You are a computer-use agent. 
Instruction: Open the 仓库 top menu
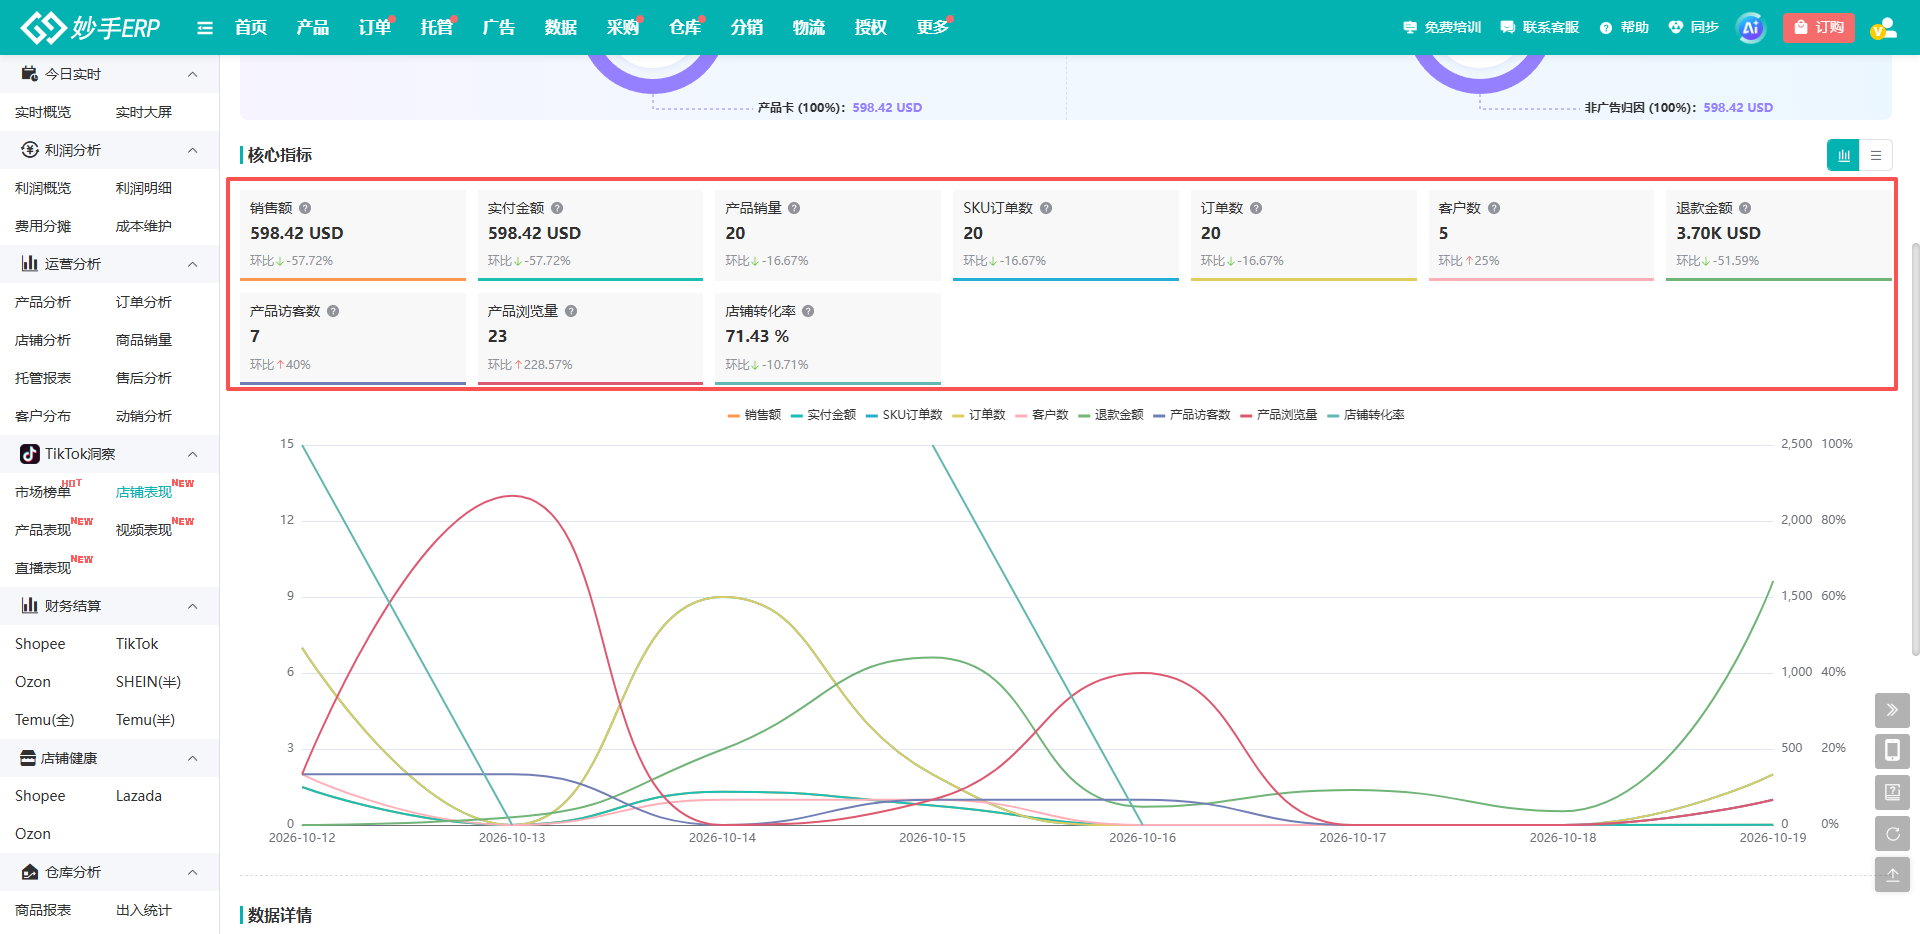point(685,27)
